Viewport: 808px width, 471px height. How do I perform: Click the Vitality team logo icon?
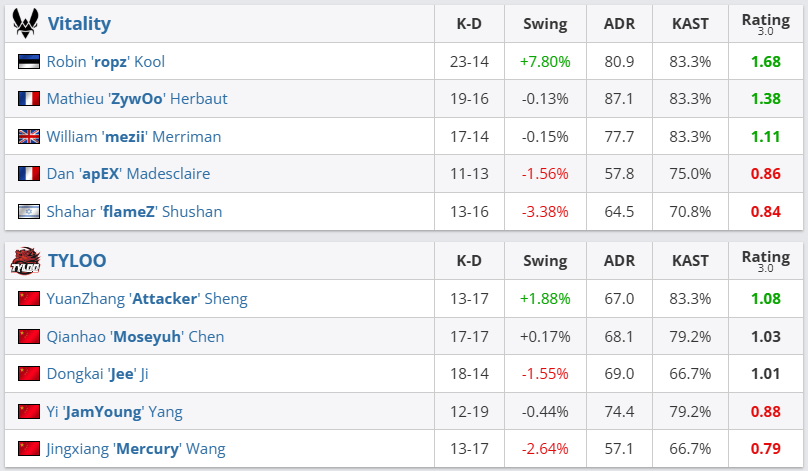(x=24, y=23)
